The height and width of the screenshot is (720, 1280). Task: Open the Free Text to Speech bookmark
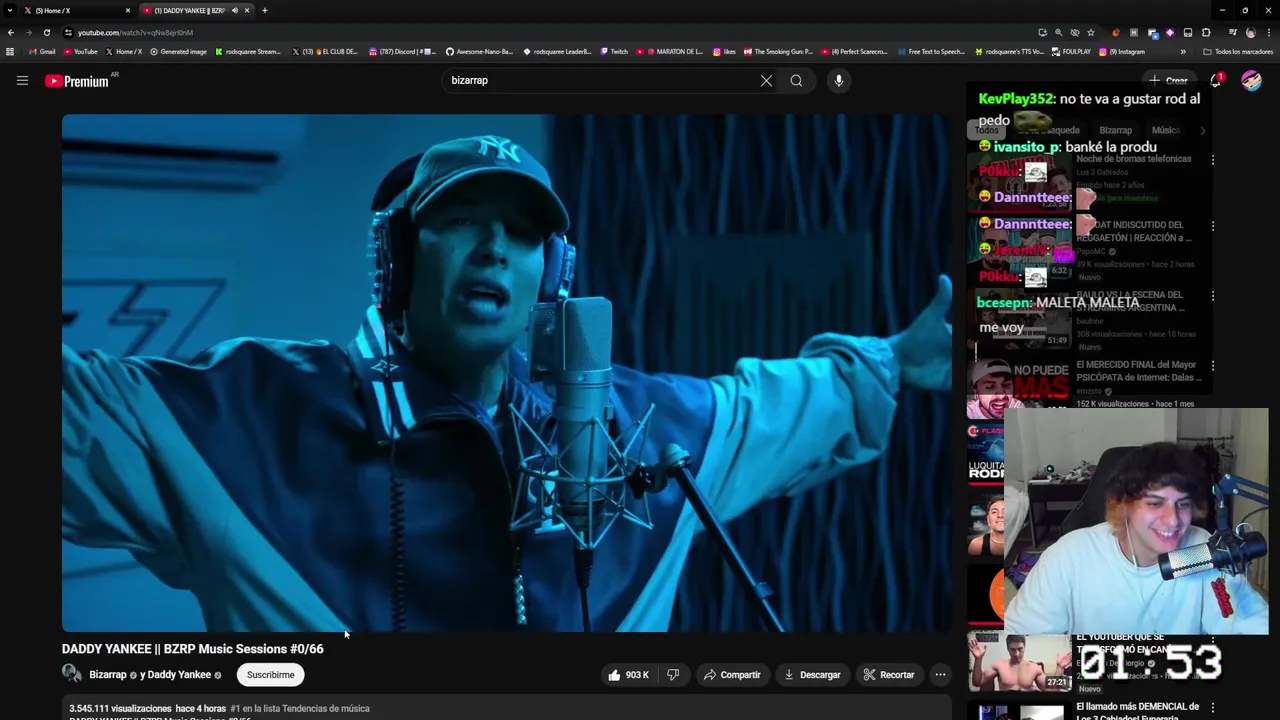[932, 52]
